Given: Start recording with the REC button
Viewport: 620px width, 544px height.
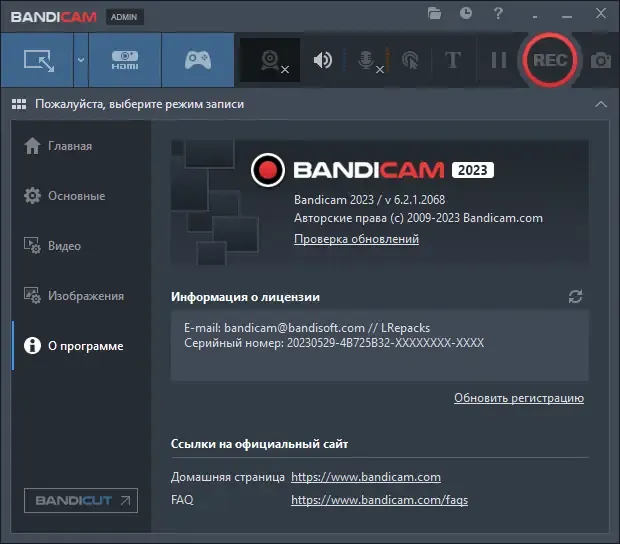Looking at the screenshot, I should pyautogui.click(x=550, y=60).
